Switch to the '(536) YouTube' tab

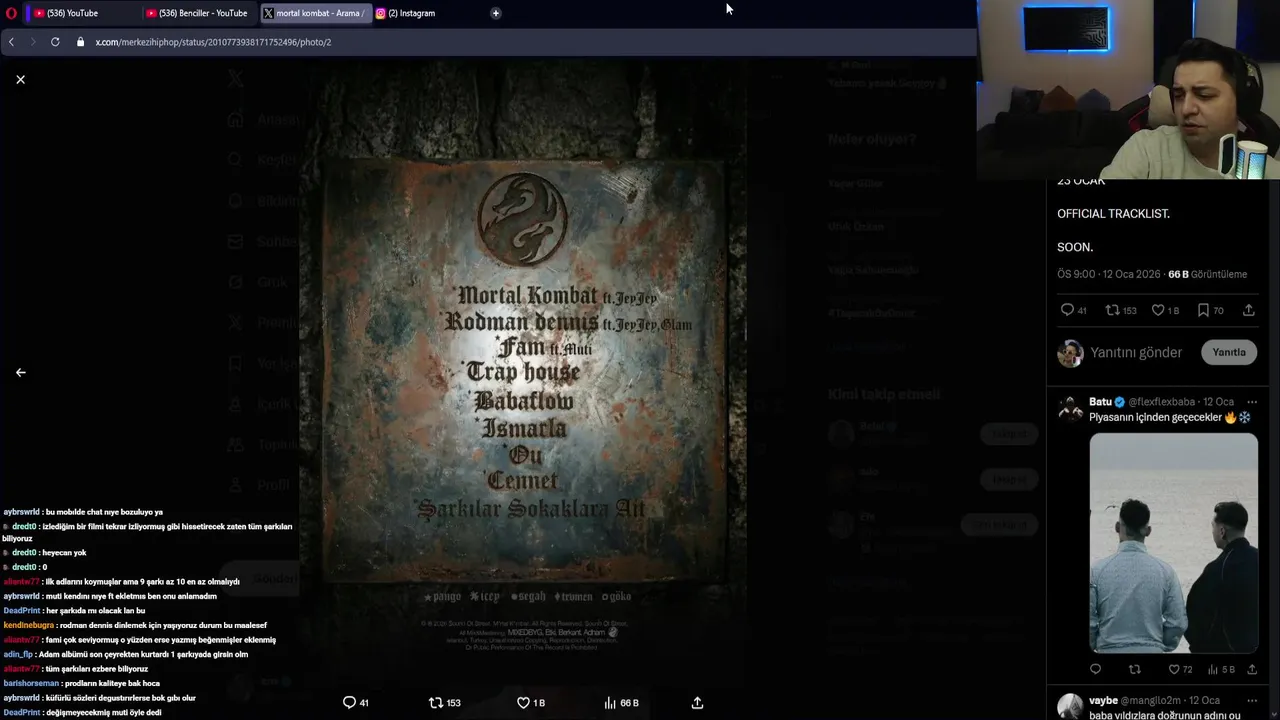[x=73, y=13]
